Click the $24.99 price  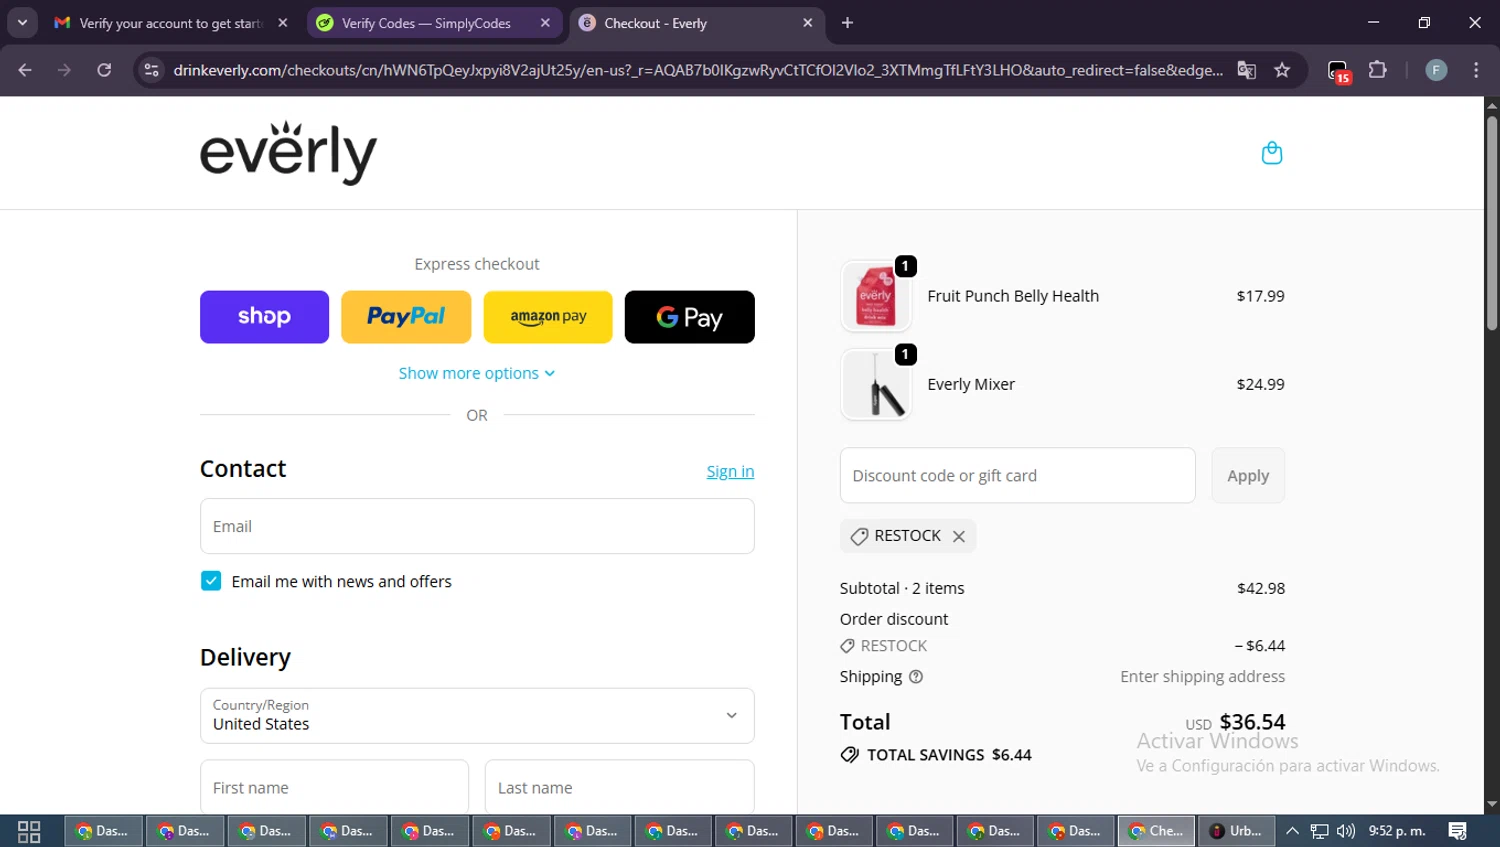[x=1260, y=384]
